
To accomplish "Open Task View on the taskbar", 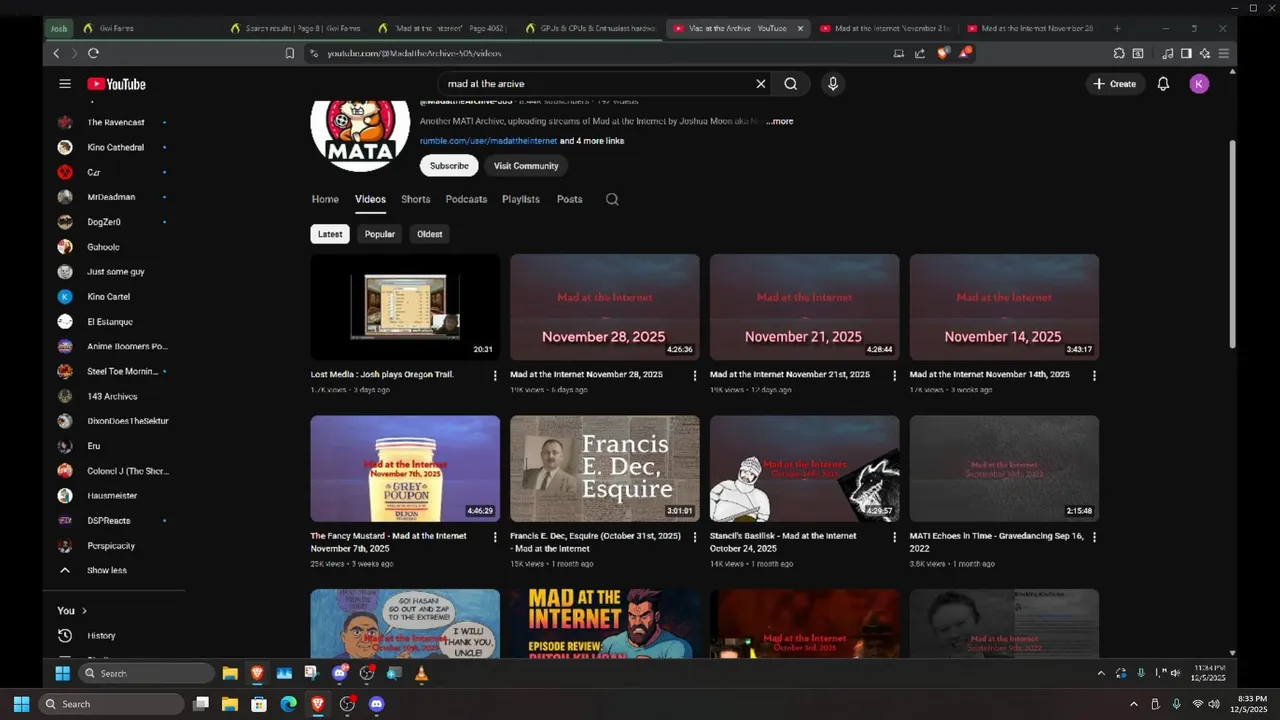I will tap(201, 704).
